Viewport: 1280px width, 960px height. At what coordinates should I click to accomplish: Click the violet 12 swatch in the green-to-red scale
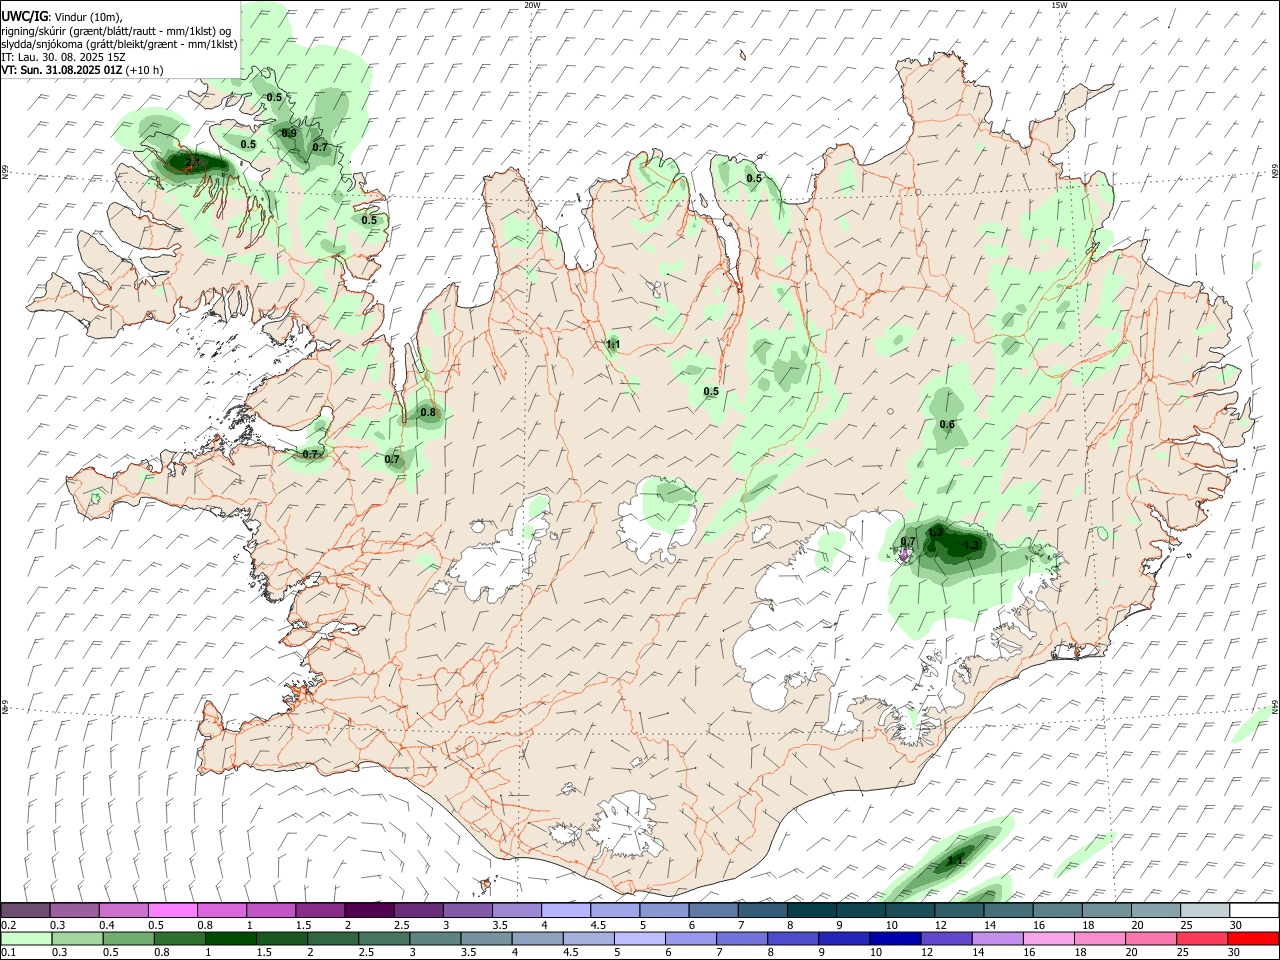pos(945,938)
